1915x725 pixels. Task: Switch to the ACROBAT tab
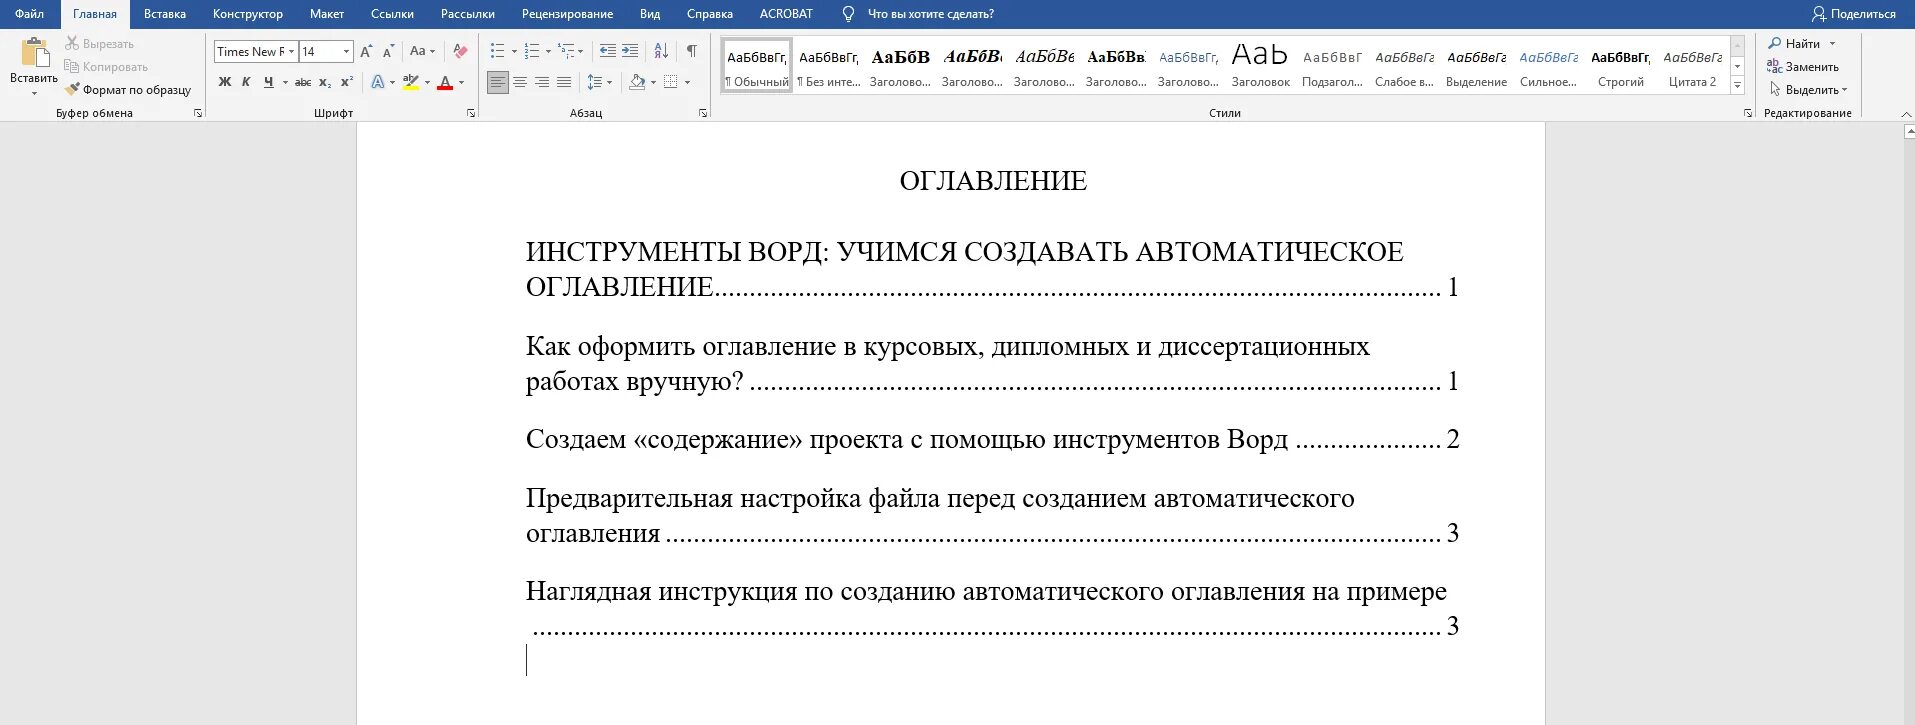[x=786, y=14]
